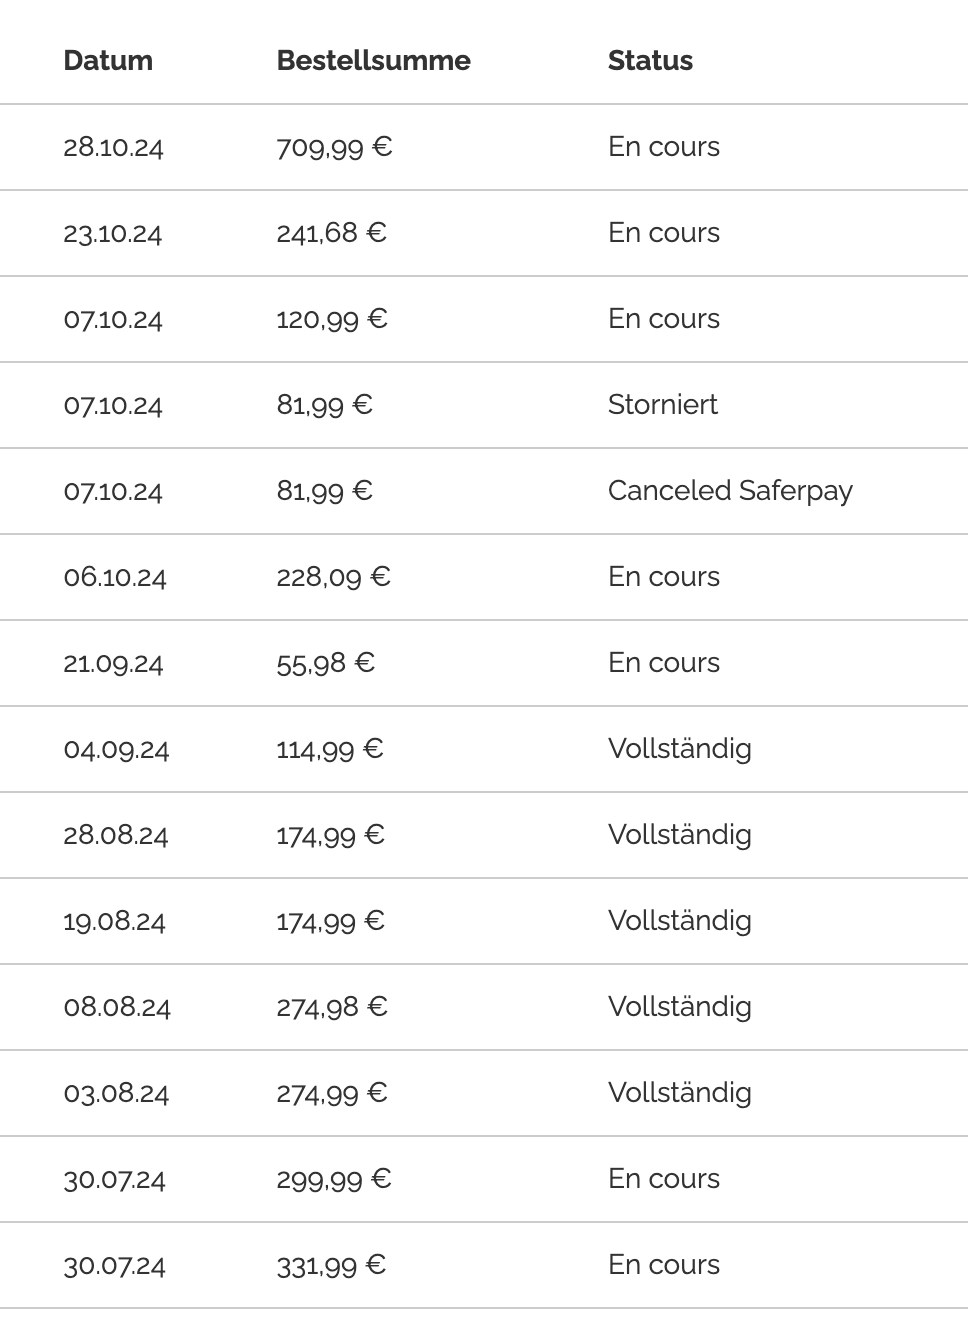The width and height of the screenshot is (968, 1336).
Task: Open the order dated 06.10.24
Action: (x=115, y=577)
